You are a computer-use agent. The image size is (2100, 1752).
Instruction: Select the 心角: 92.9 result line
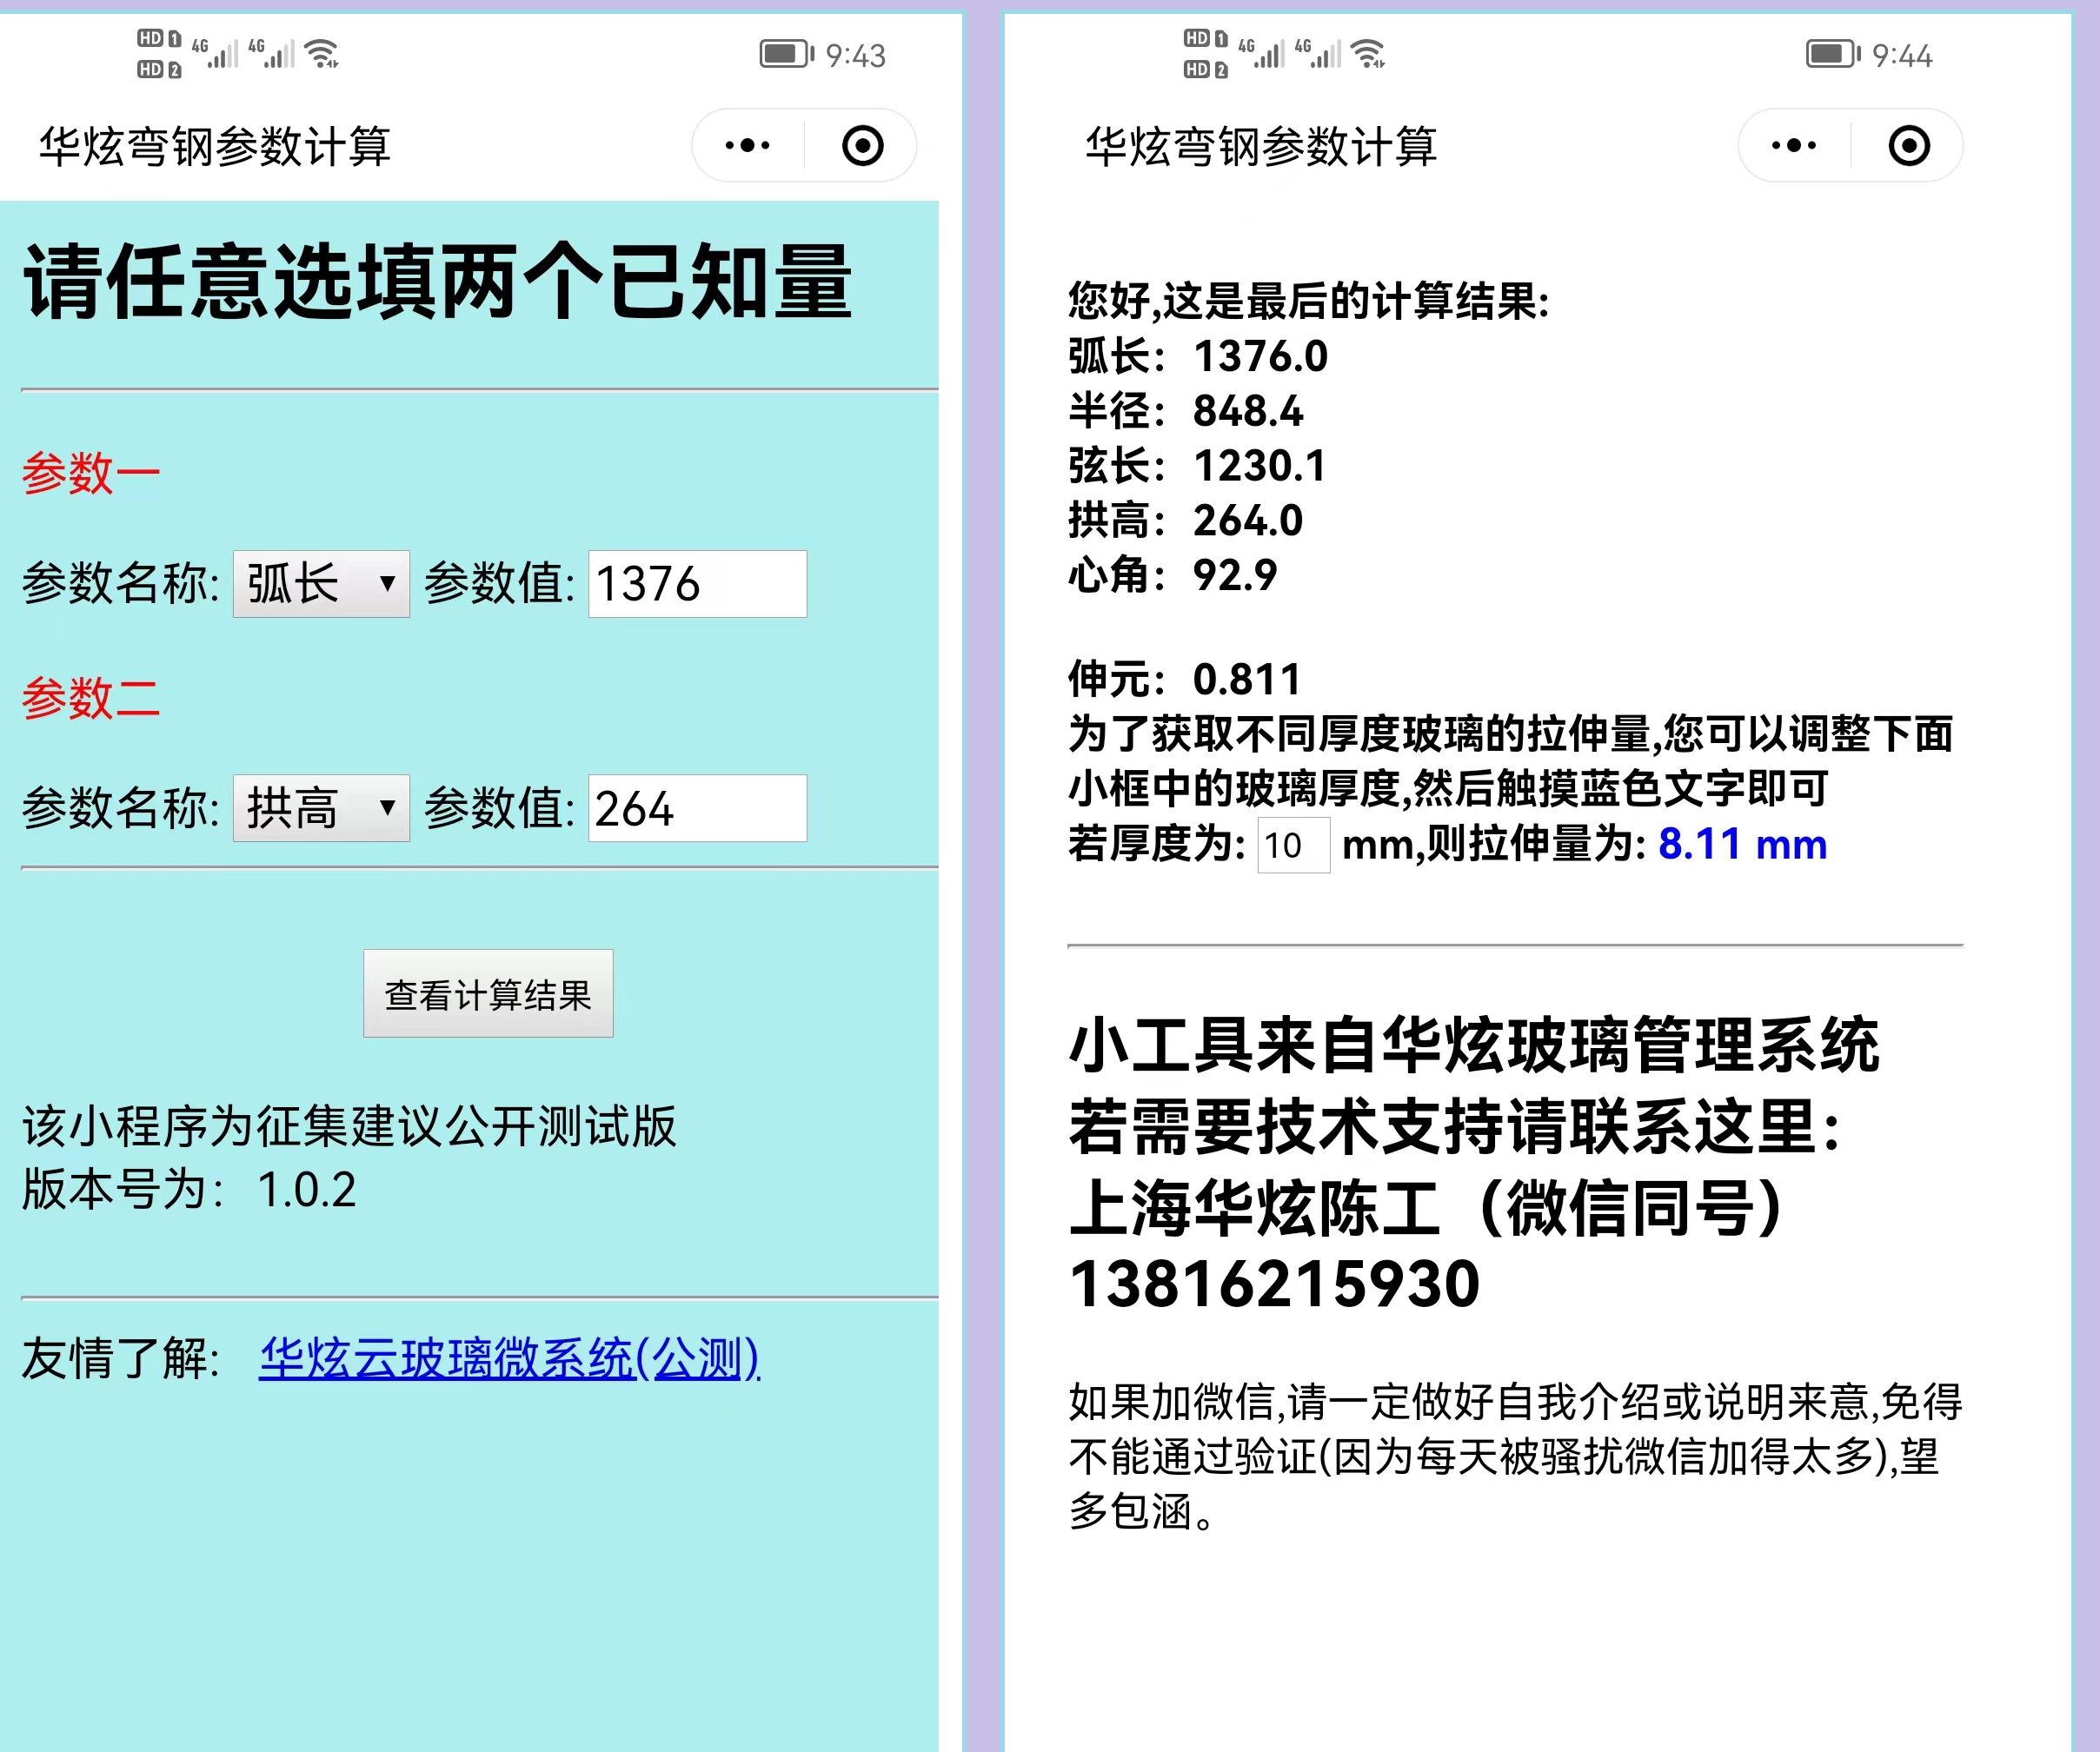(x=1173, y=575)
